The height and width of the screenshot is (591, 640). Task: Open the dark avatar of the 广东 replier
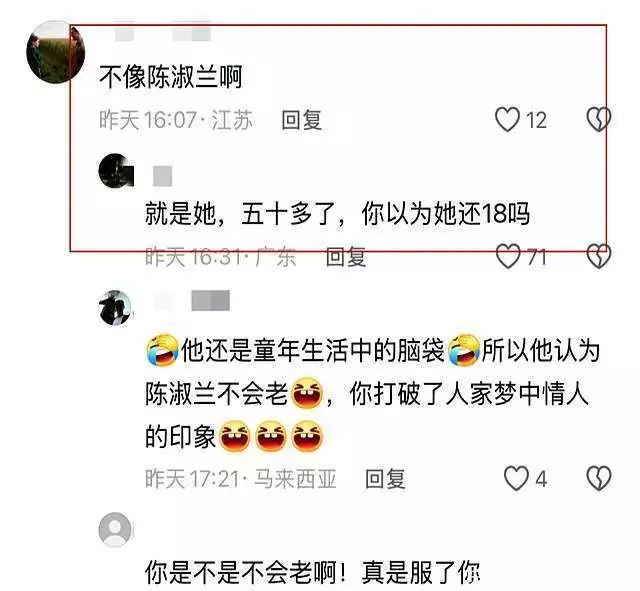pyautogui.click(x=116, y=171)
